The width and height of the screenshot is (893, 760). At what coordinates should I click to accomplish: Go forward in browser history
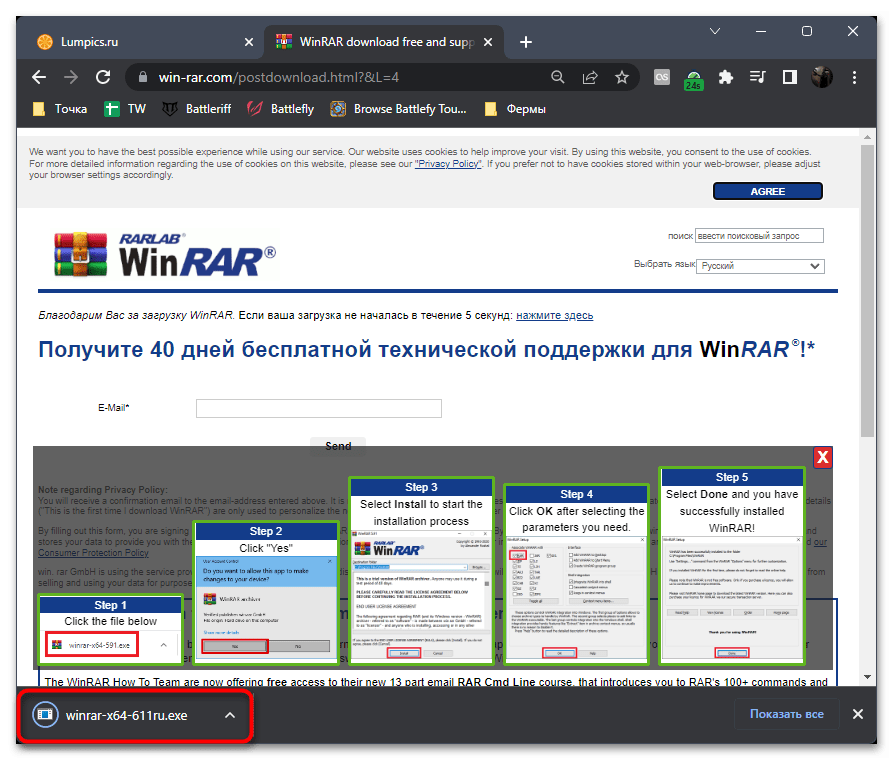(x=71, y=77)
